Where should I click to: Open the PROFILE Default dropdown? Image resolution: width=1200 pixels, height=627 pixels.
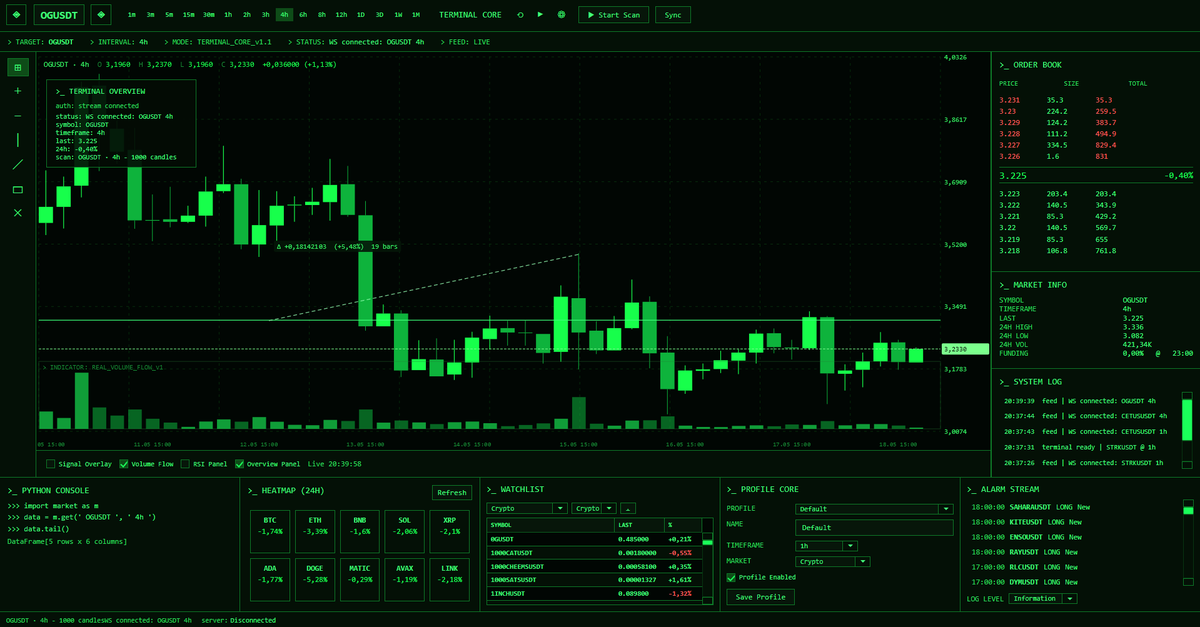874,509
